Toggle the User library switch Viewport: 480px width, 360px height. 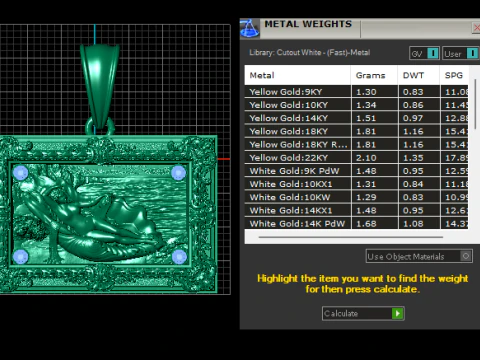(x=472, y=53)
